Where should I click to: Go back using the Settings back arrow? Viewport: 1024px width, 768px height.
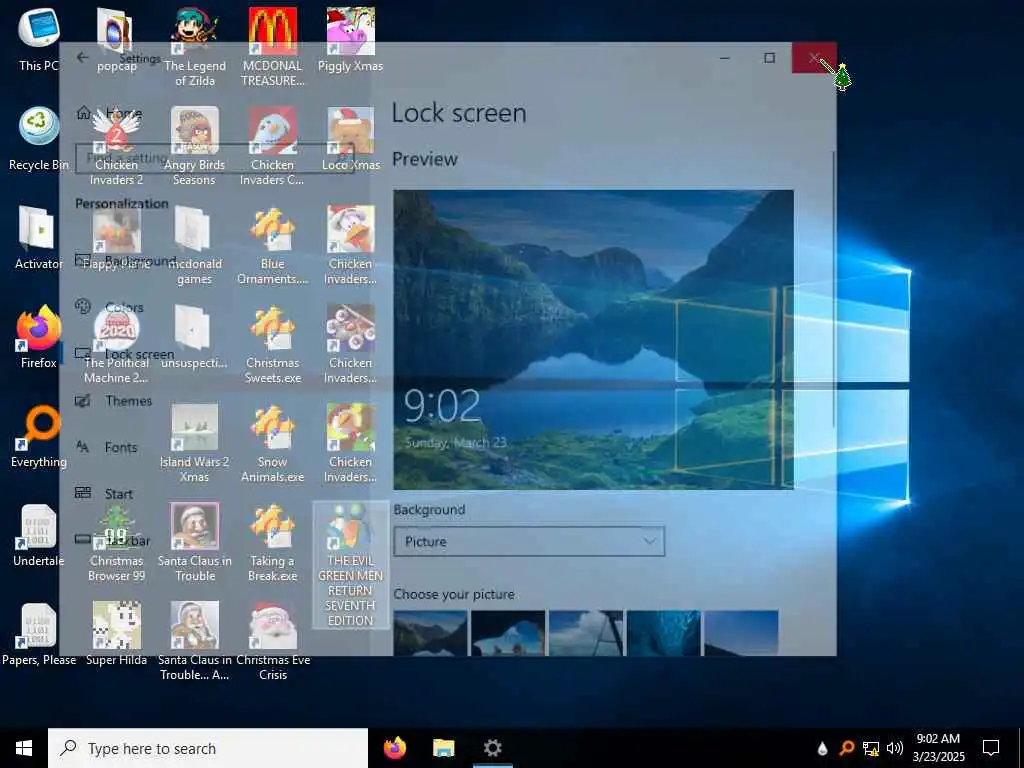(82, 57)
